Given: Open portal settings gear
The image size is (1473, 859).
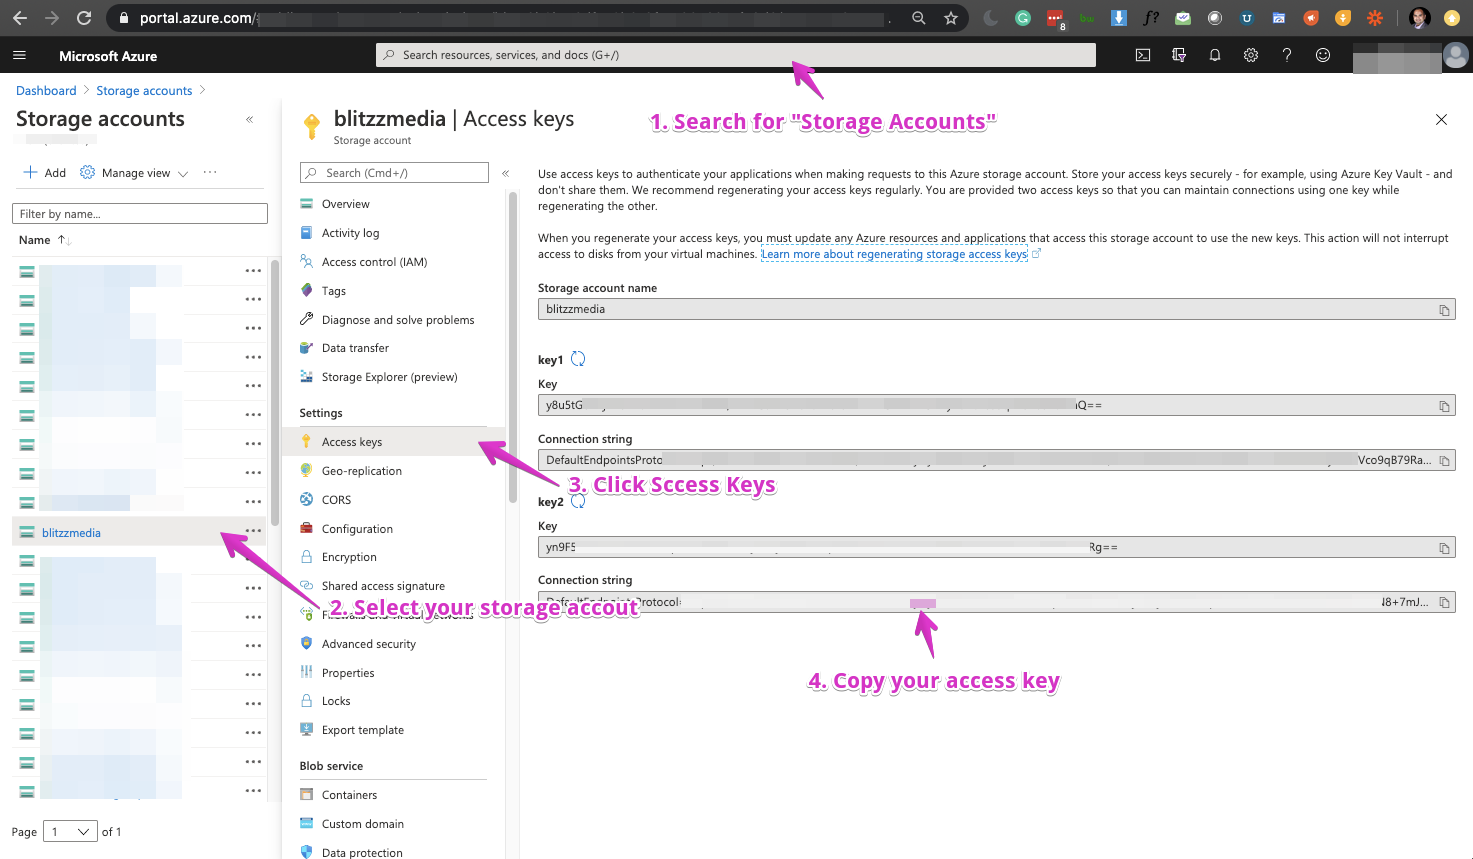Looking at the screenshot, I should tap(1251, 55).
